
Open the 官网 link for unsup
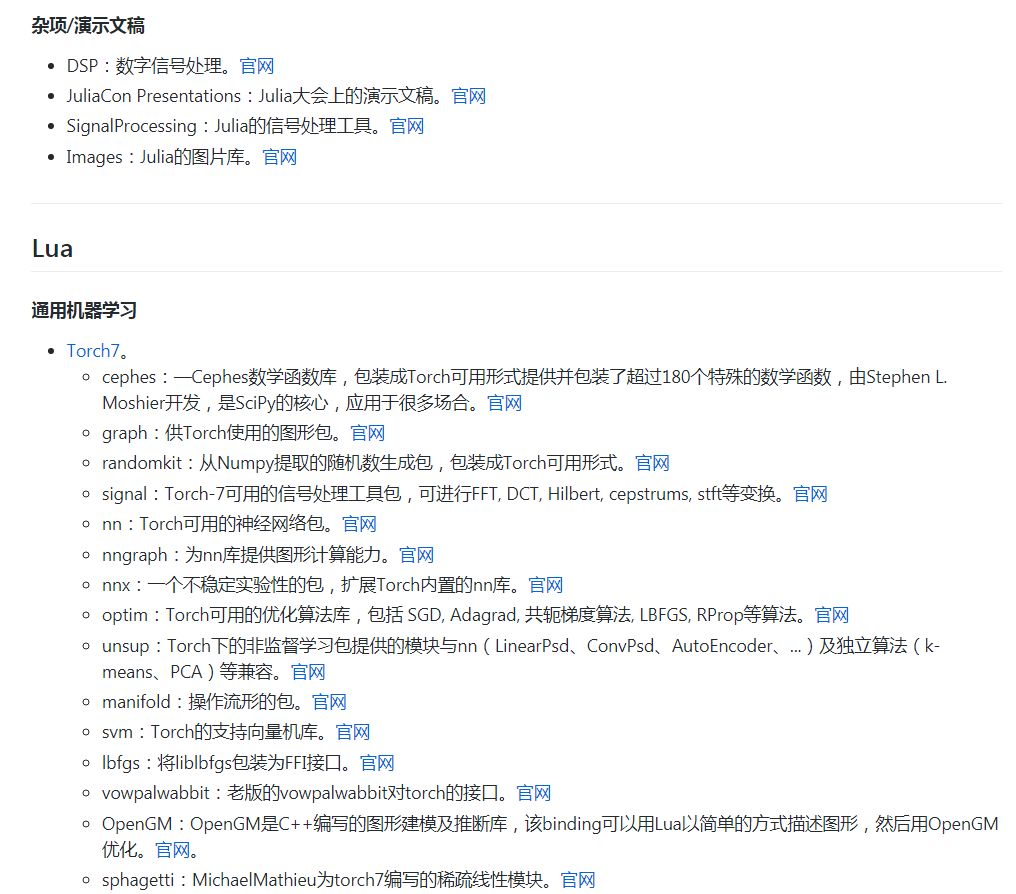point(308,672)
